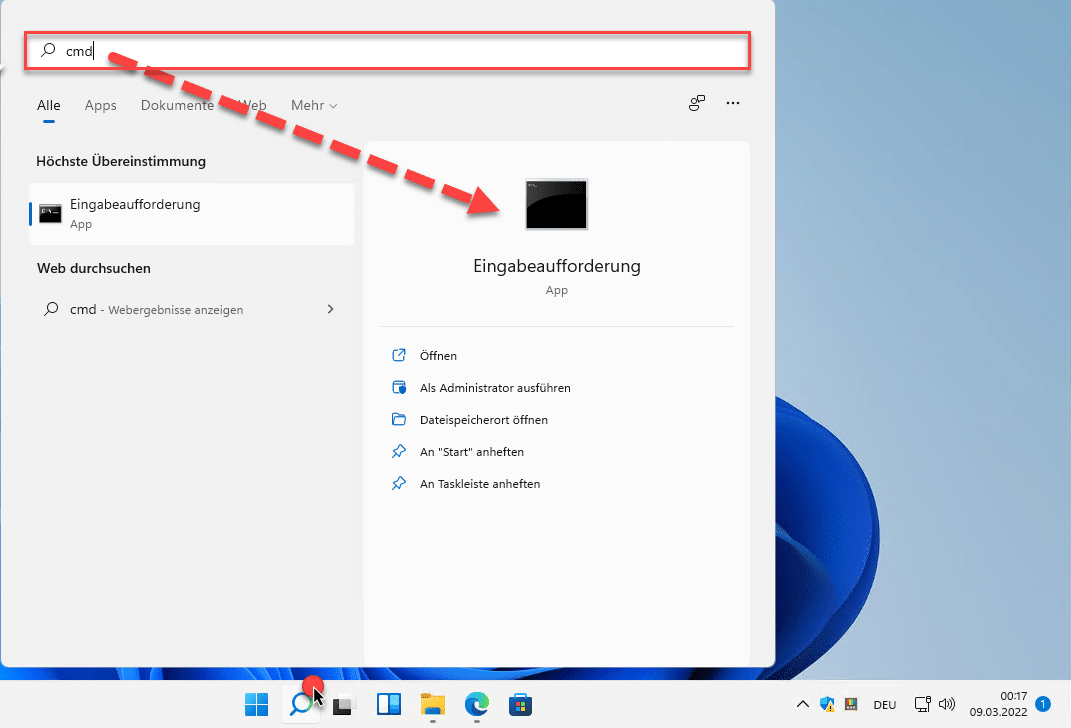
Task: Click the pin icon for Taskleiste anheften
Action: coord(399,484)
